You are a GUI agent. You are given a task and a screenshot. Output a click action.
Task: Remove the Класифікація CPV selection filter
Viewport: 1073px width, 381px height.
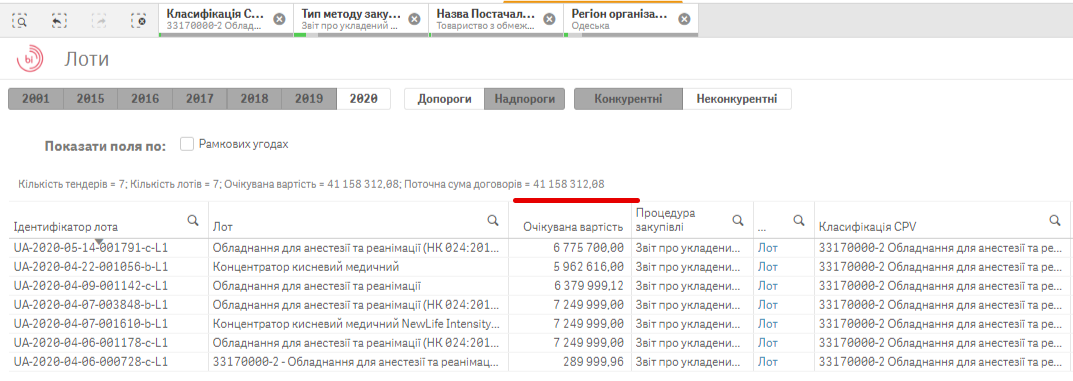coord(279,19)
